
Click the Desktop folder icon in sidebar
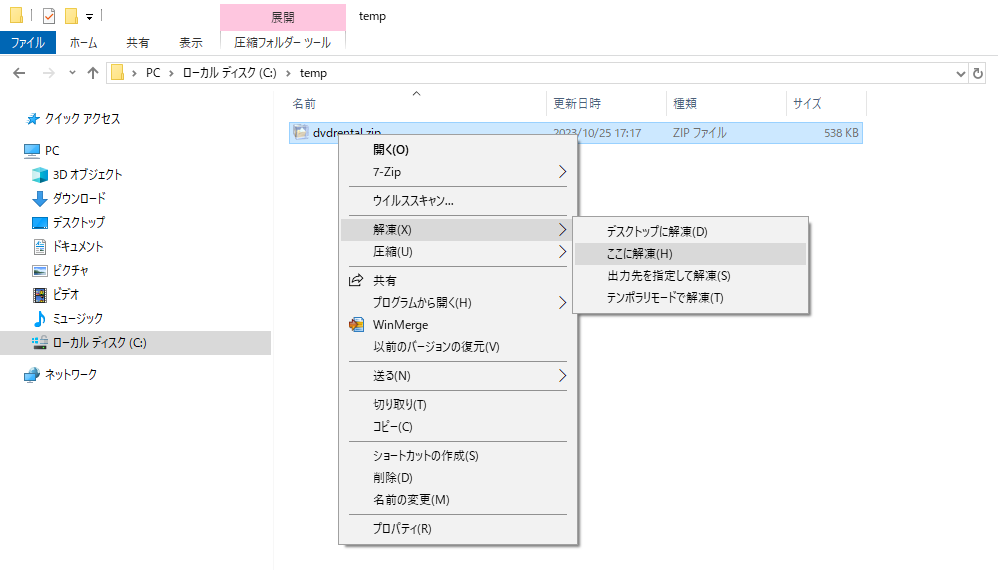coord(39,223)
